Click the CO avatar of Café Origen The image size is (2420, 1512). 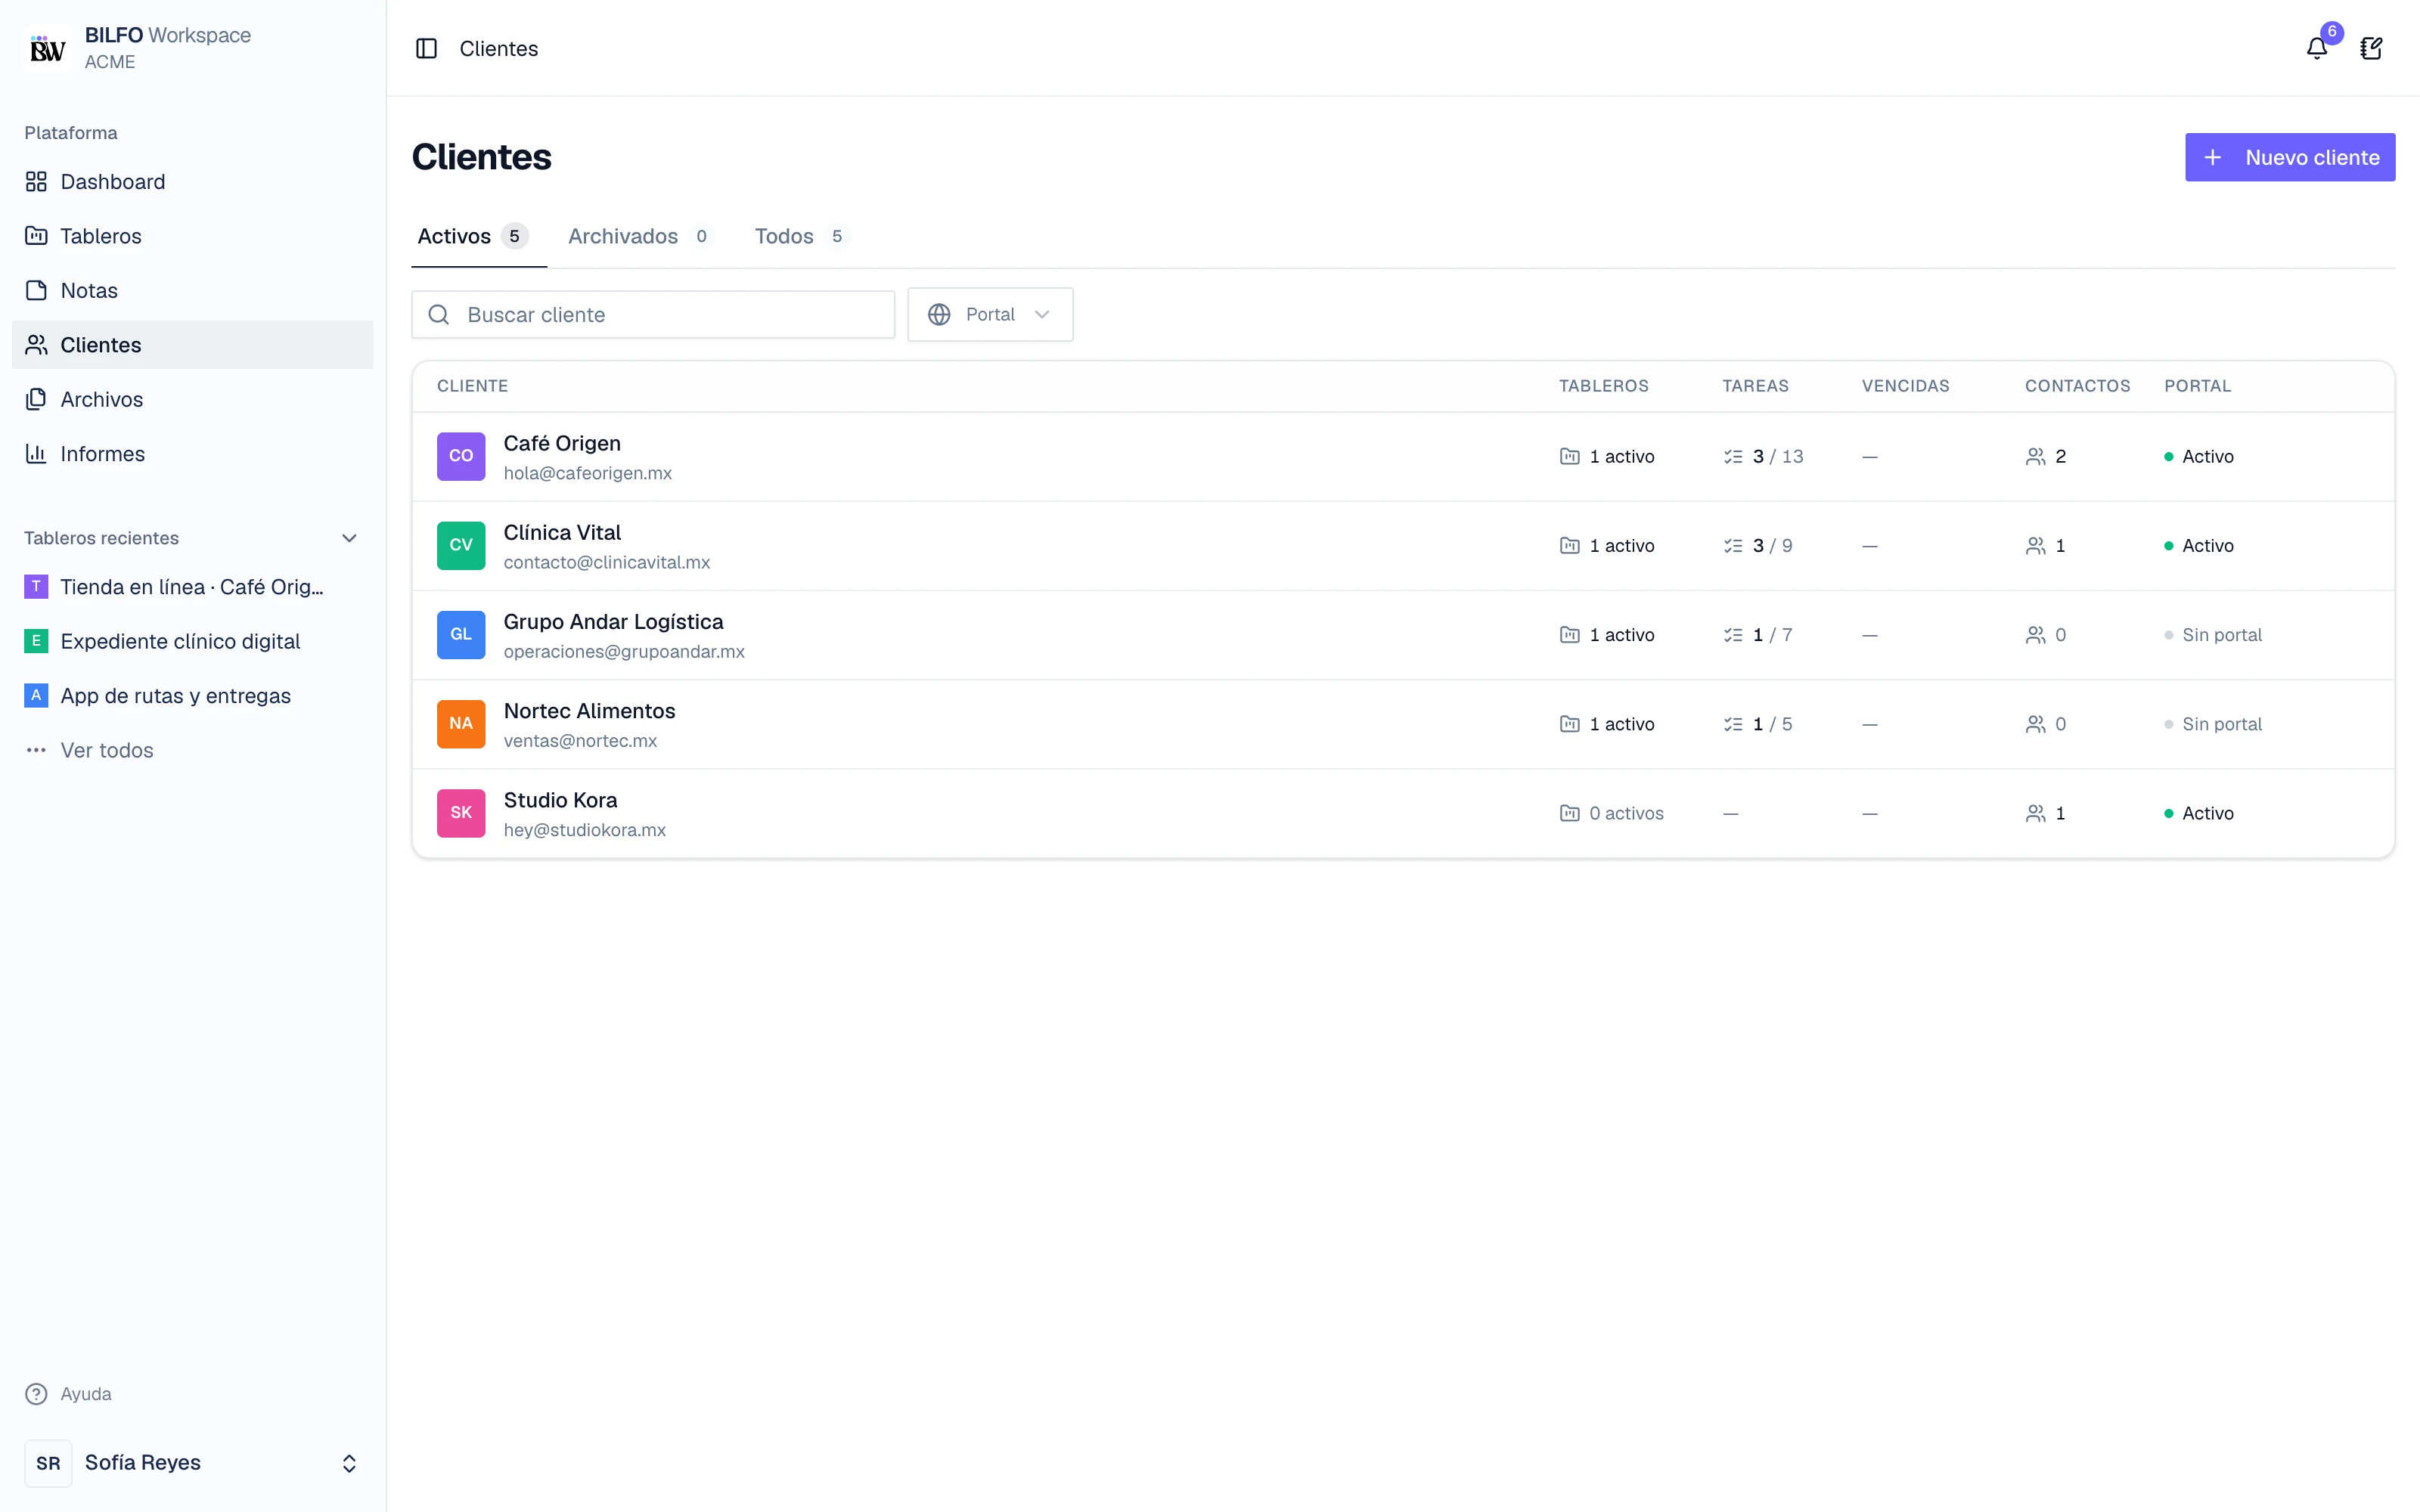coord(461,456)
